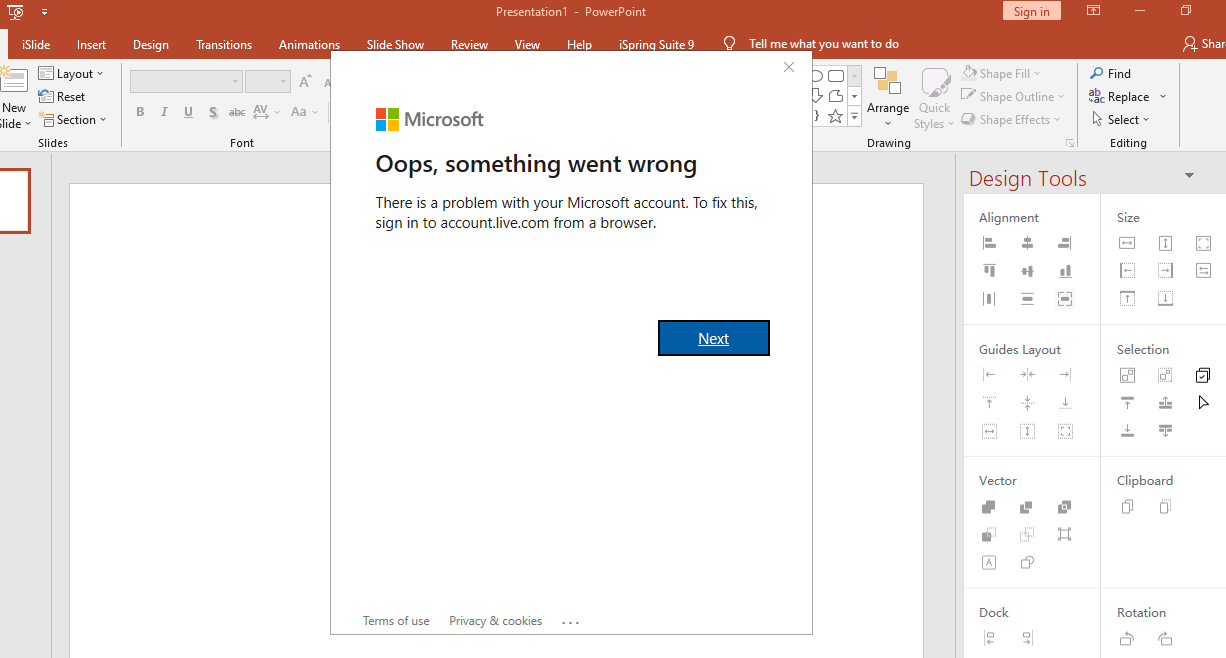Viewport: 1226px width, 658px height.
Task: Toggle Italic formatting in Font group
Action: (164, 112)
